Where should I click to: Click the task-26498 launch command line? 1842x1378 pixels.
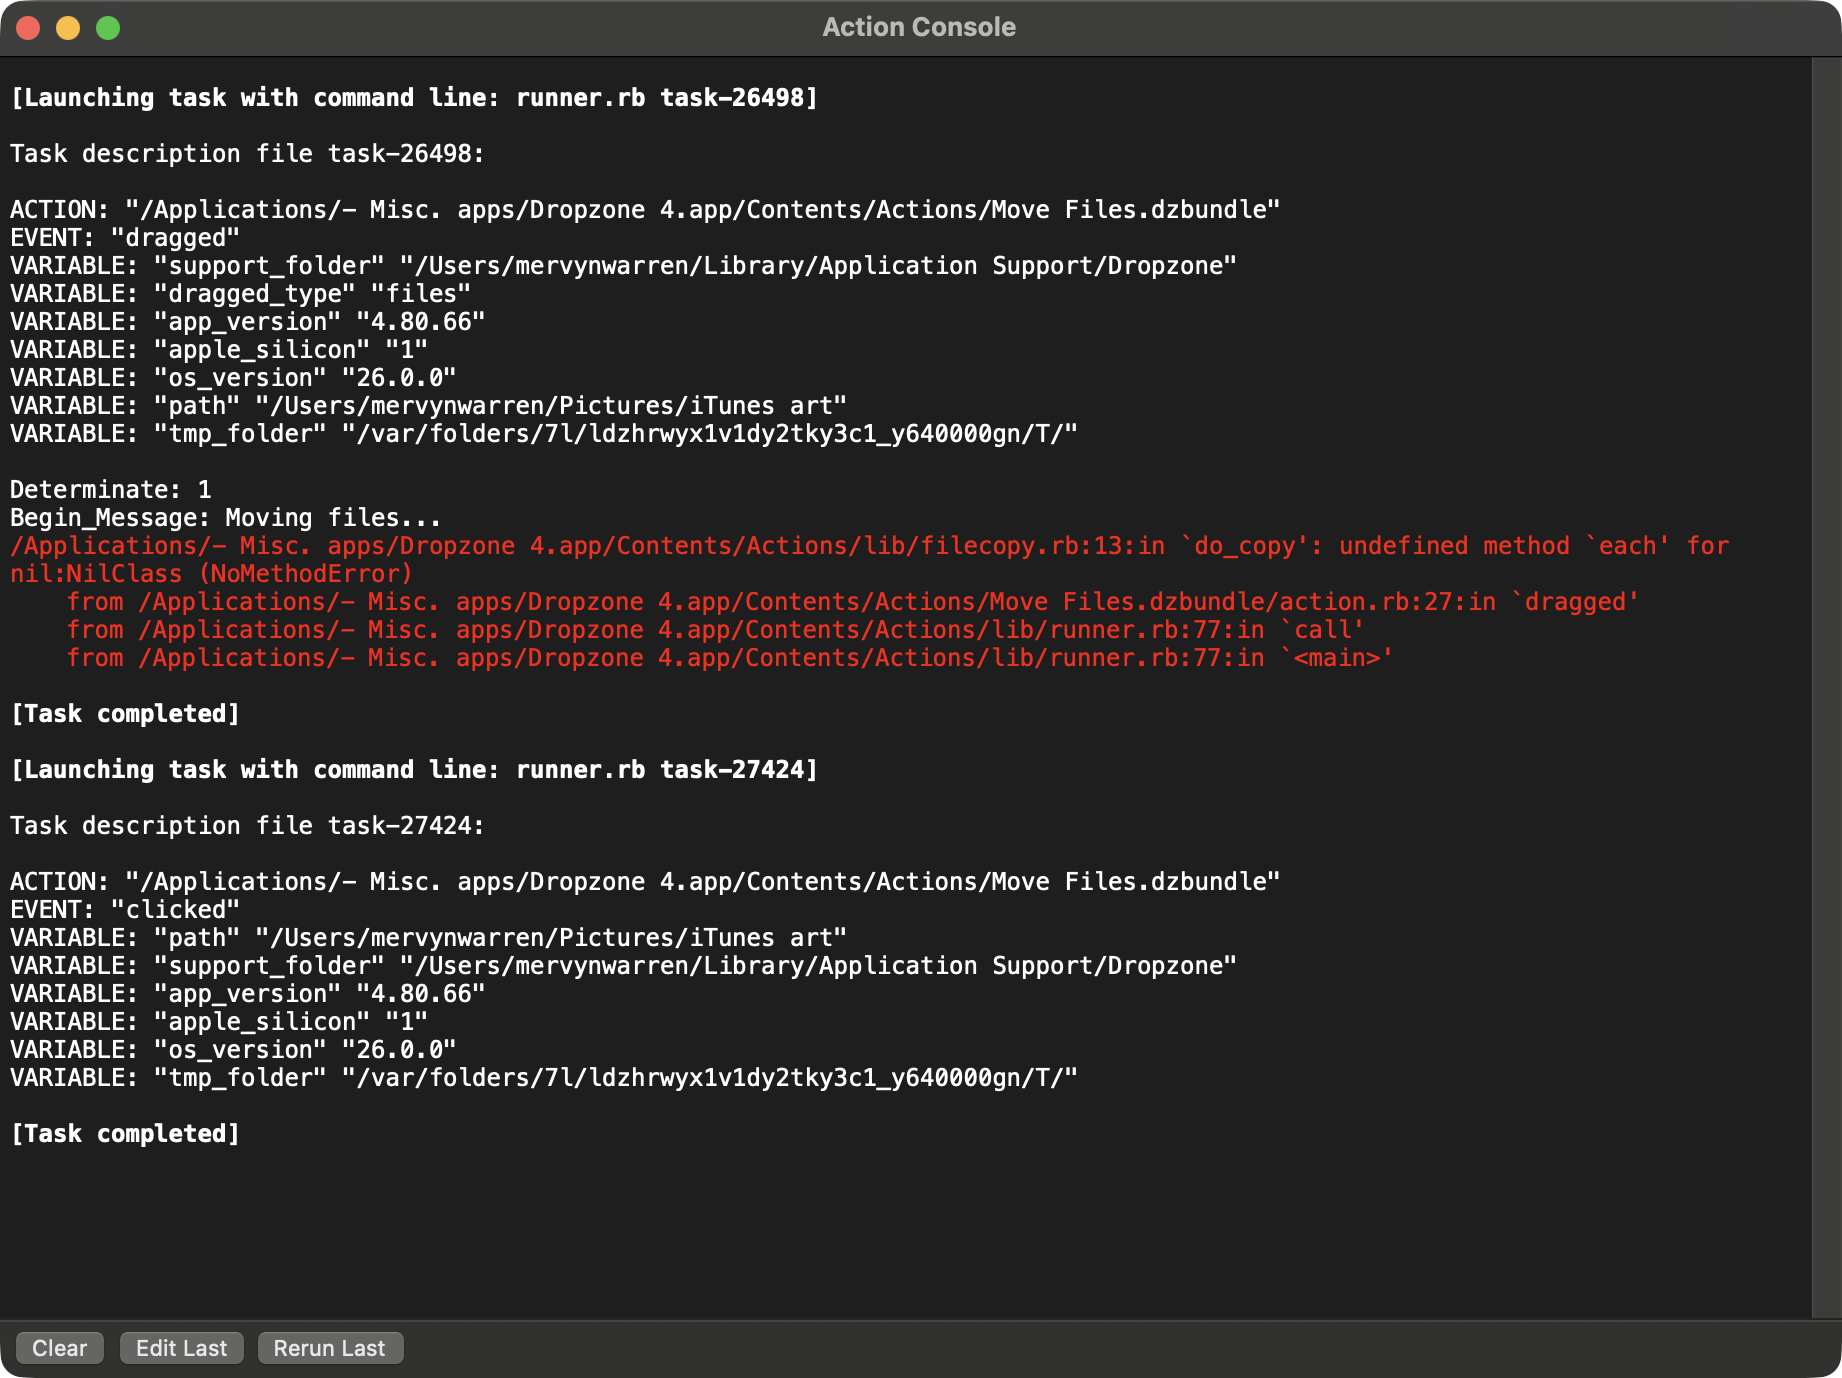tap(413, 98)
